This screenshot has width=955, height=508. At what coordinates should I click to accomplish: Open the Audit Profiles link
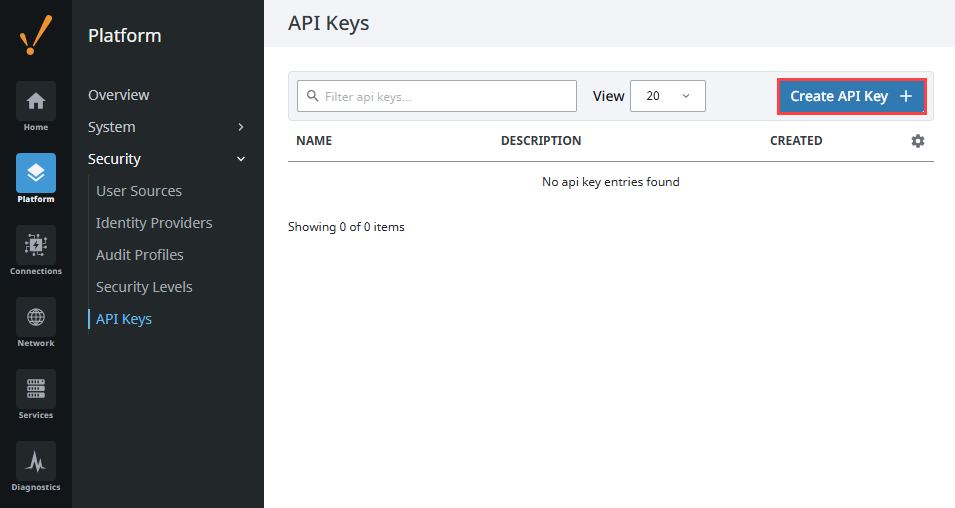point(139,255)
